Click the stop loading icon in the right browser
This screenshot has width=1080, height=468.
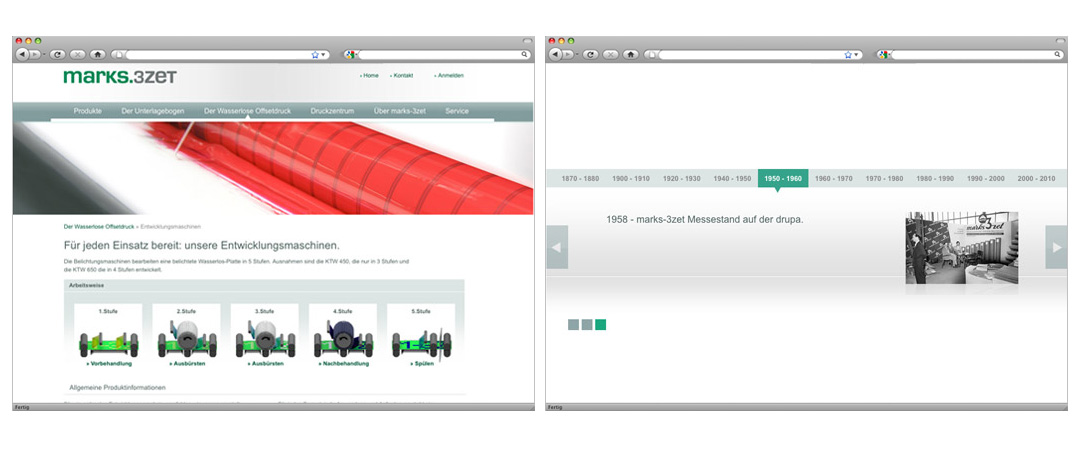pyautogui.click(x=611, y=54)
